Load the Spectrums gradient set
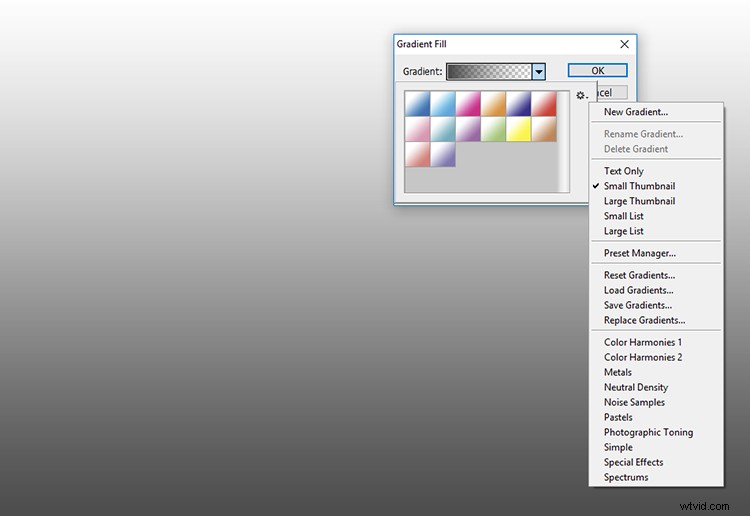The width and height of the screenshot is (750, 516). pos(626,477)
